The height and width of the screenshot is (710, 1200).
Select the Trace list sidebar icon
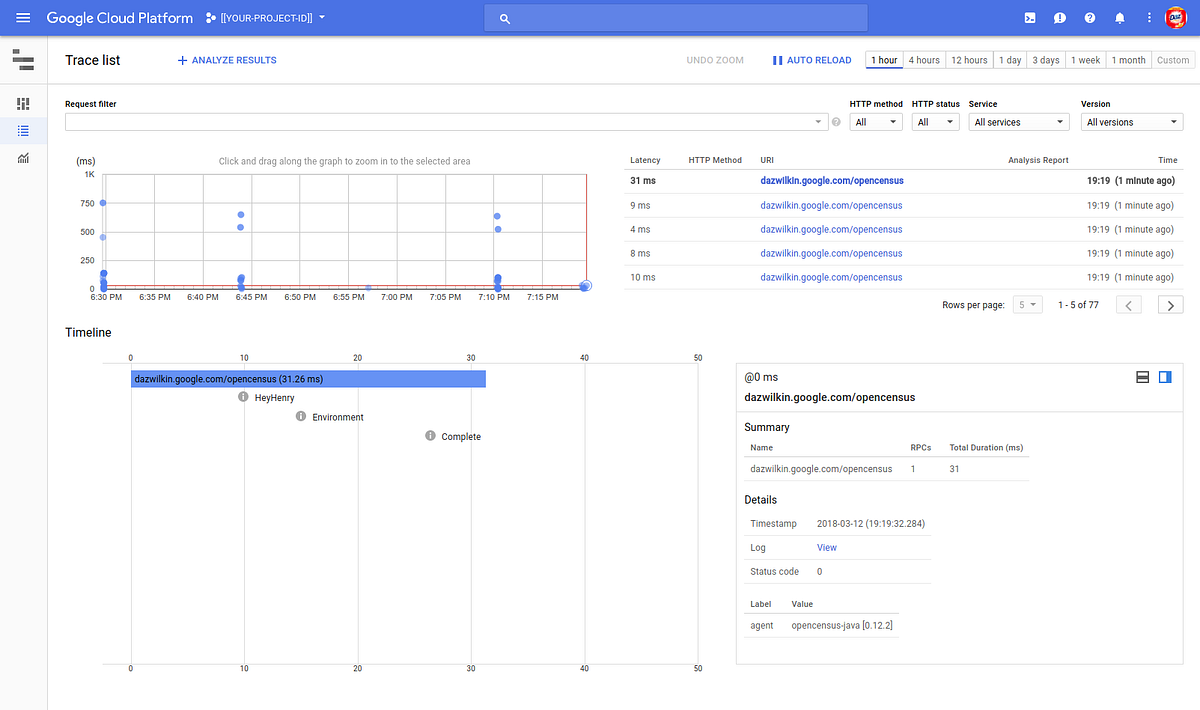[22, 130]
